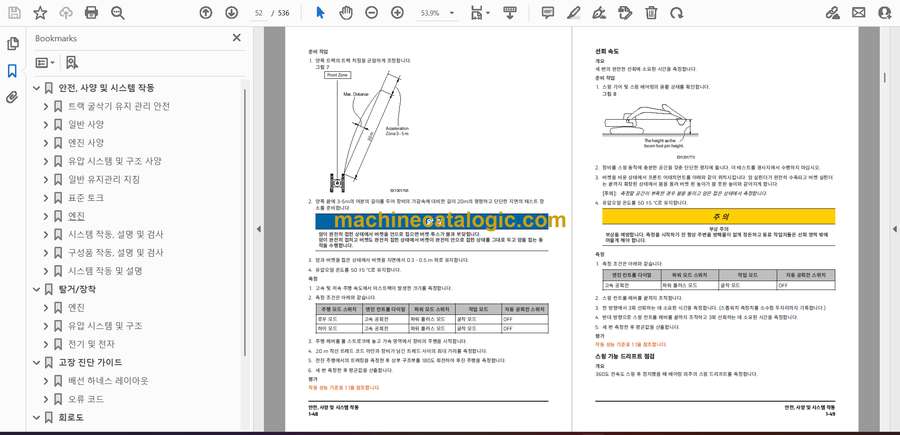Click the cloud upload icon
This screenshot has width=900, height=435.
point(66,13)
